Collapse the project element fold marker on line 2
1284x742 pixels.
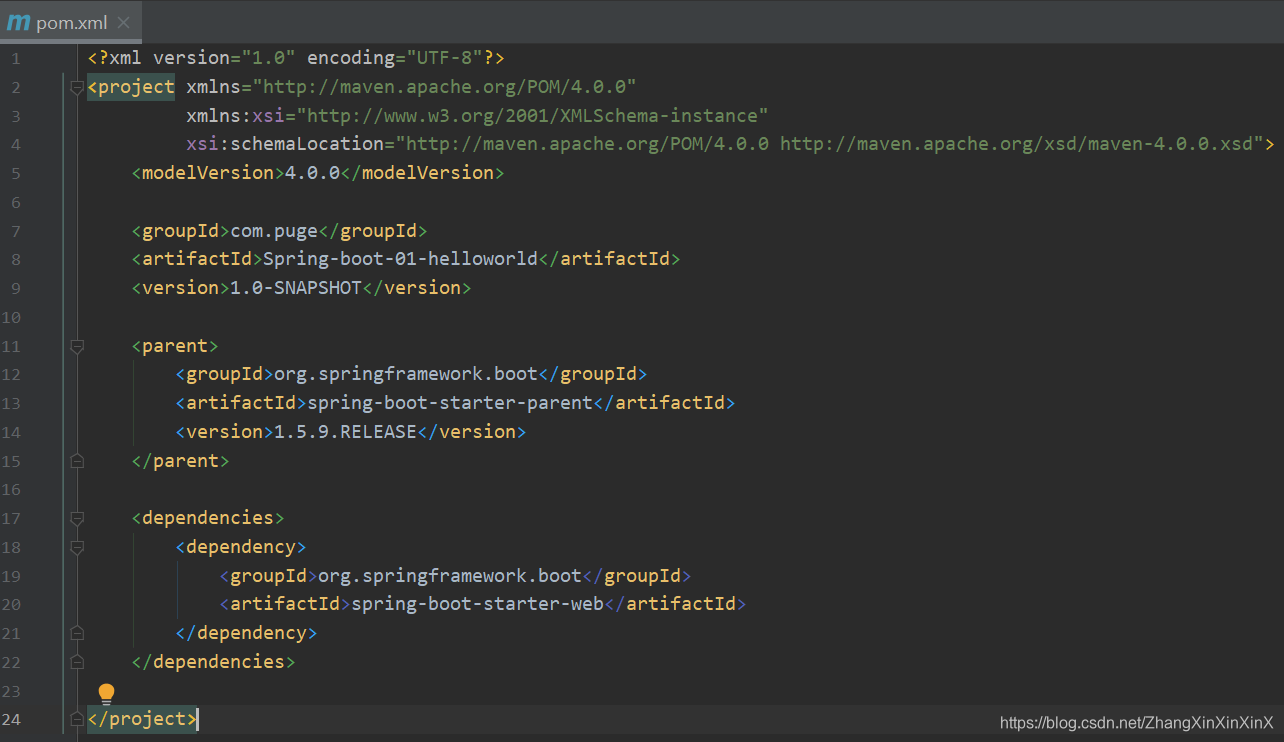coord(77,88)
